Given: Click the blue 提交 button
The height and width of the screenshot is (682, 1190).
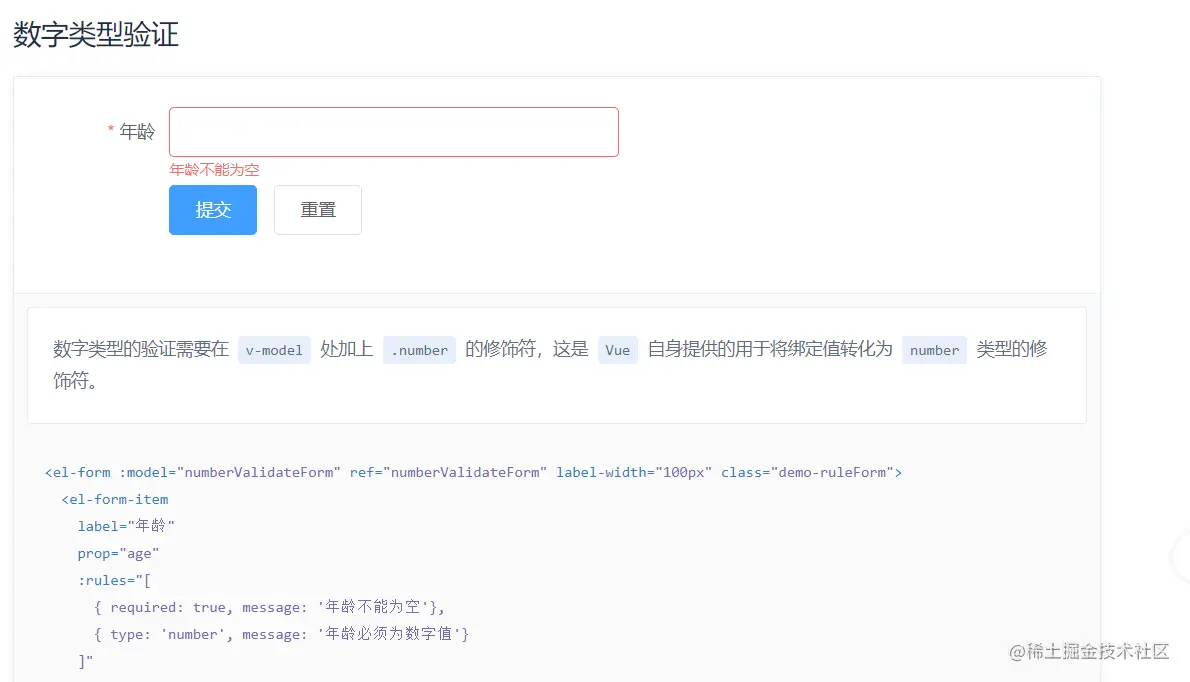Looking at the screenshot, I should coord(212,210).
